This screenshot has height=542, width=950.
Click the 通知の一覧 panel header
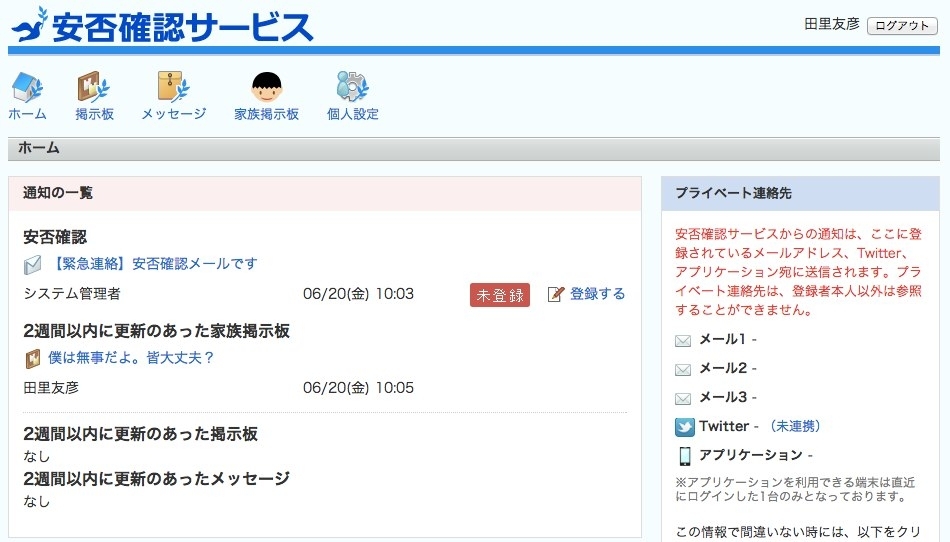[325, 194]
